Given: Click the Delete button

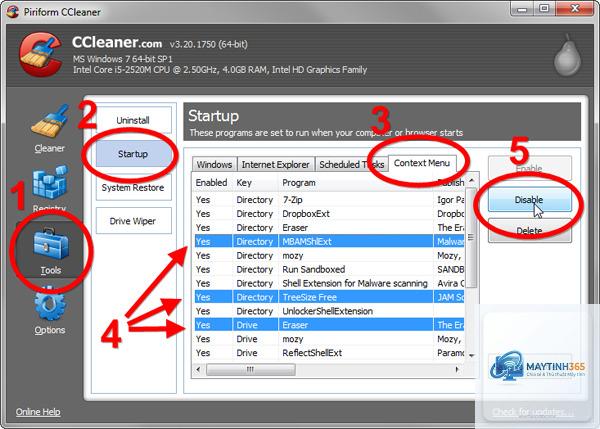Looking at the screenshot, I should click(530, 230).
